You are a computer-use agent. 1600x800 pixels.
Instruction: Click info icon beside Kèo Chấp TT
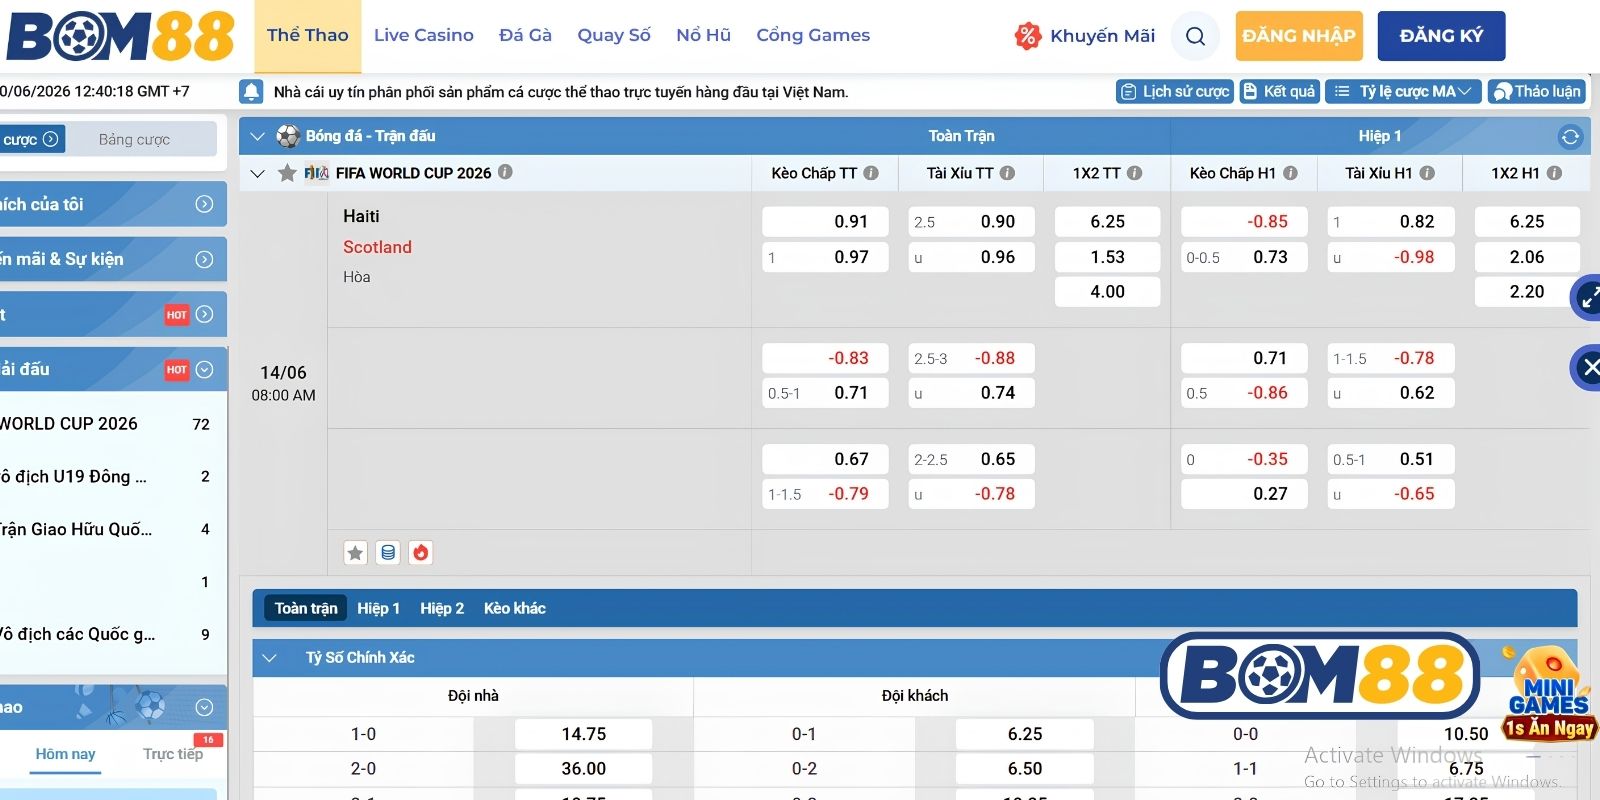click(x=871, y=173)
